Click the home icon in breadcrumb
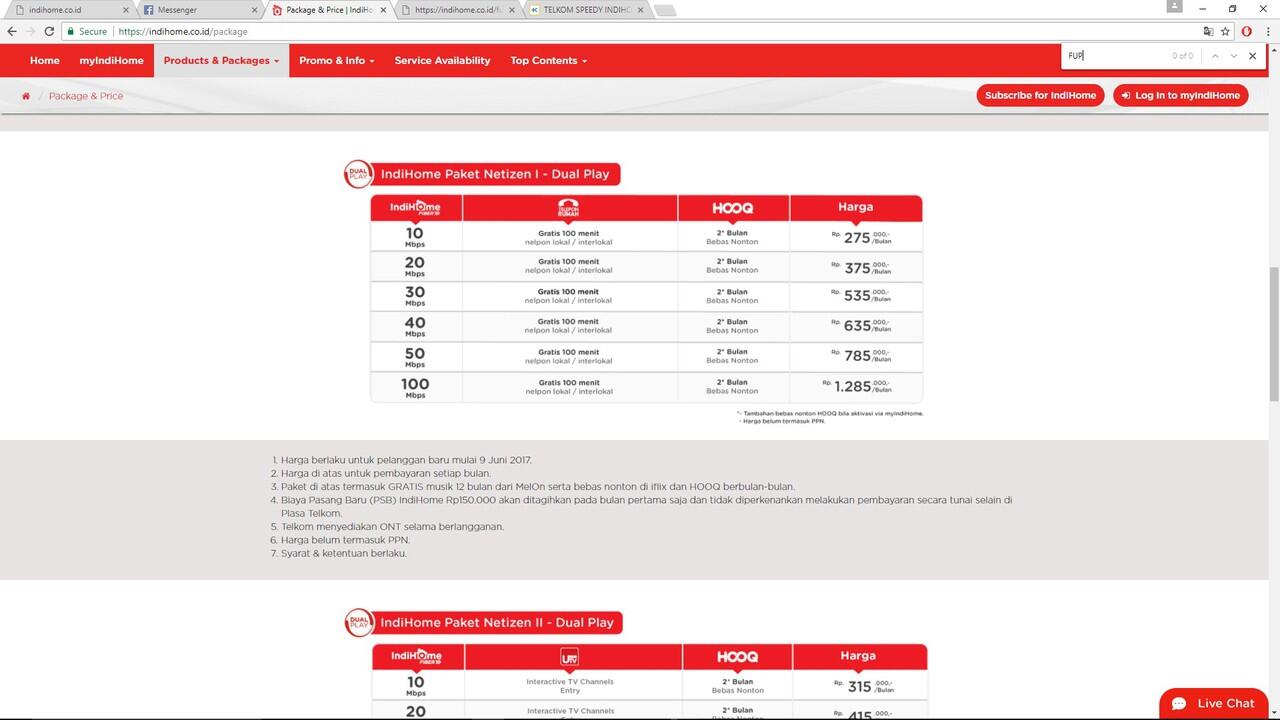 coord(26,96)
